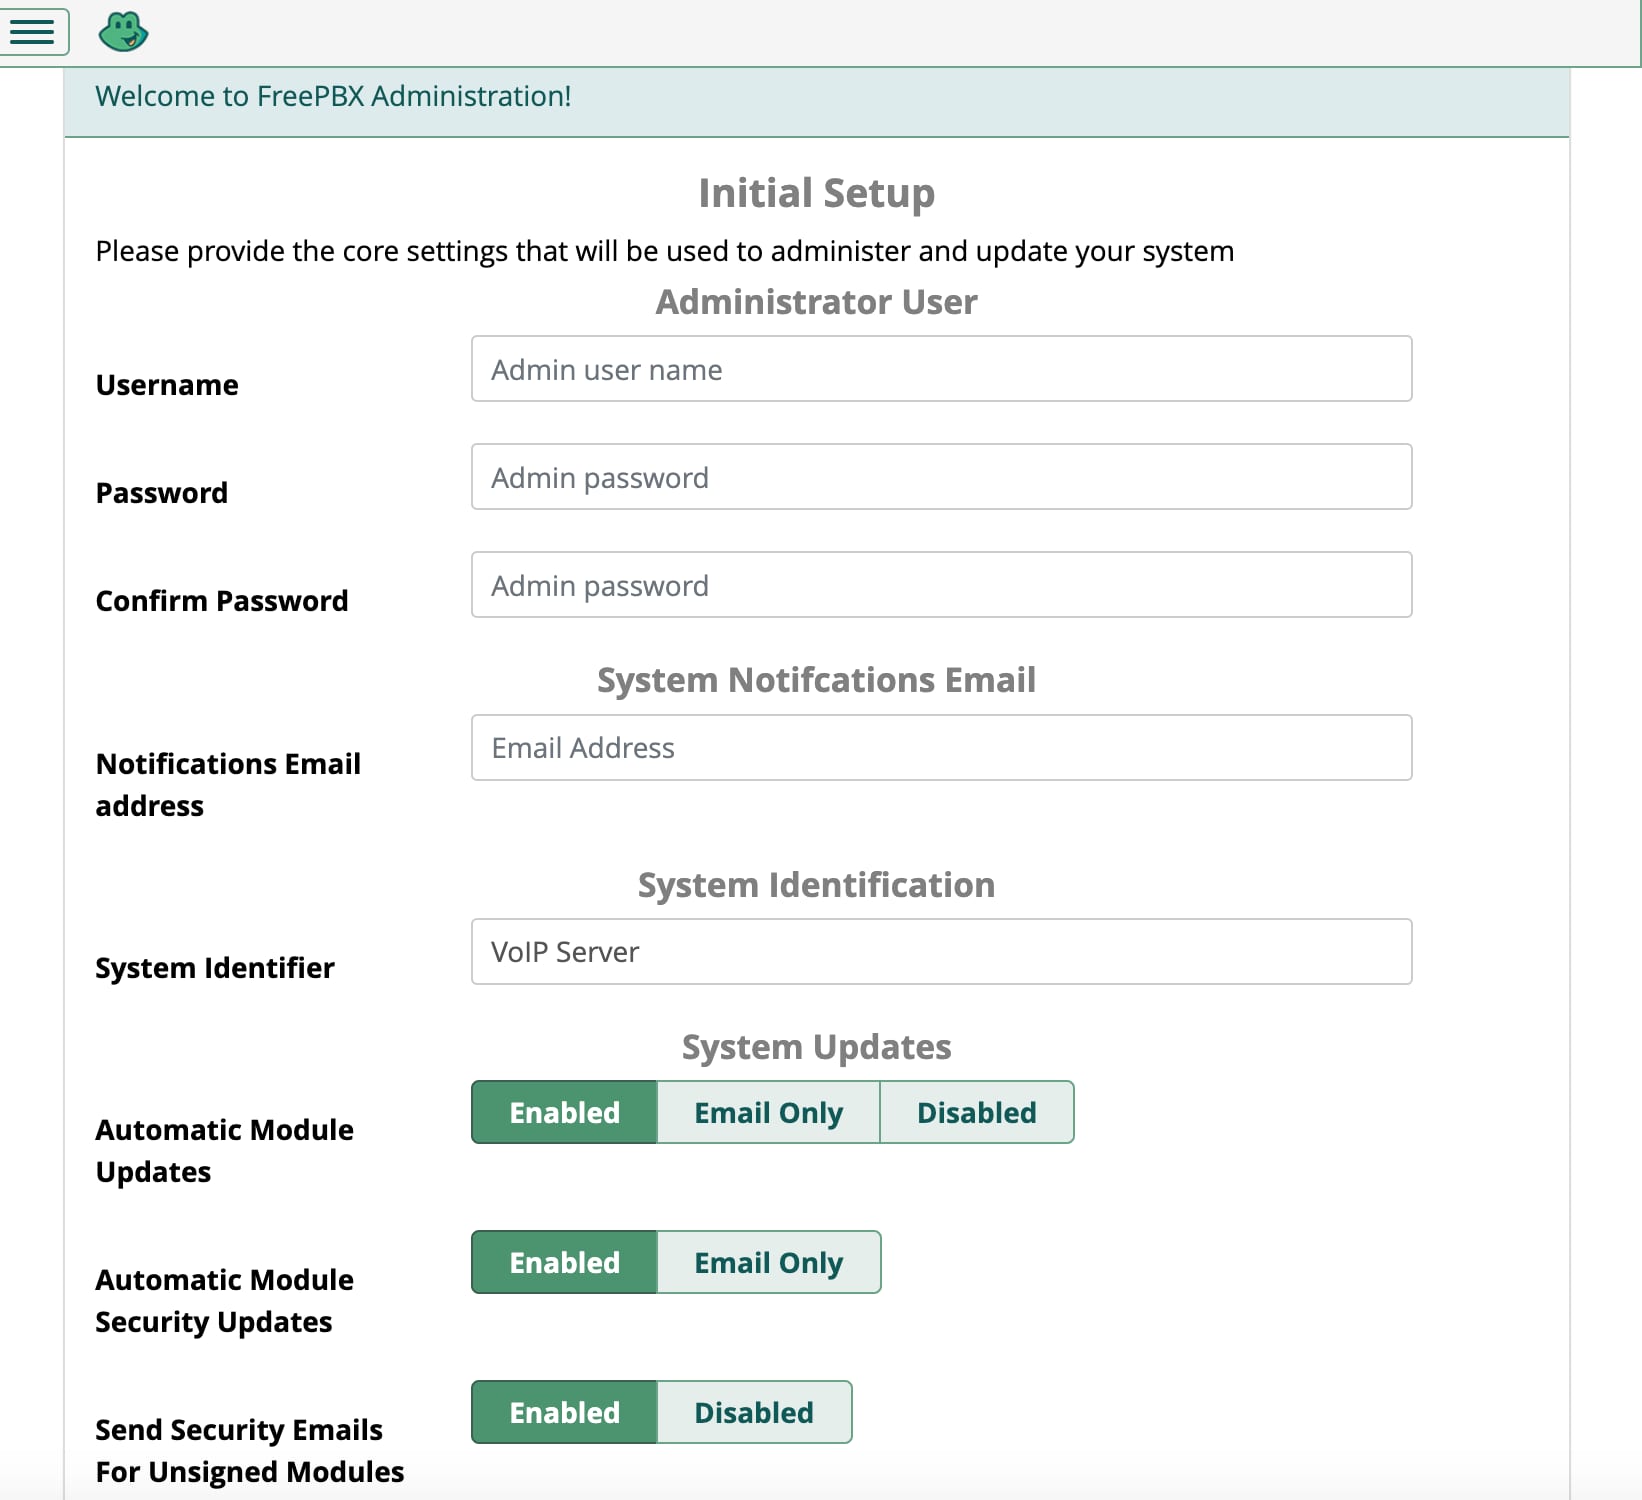Click the Initial Setup heading
Viewport: 1642px width, 1500px height.
coord(817,192)
